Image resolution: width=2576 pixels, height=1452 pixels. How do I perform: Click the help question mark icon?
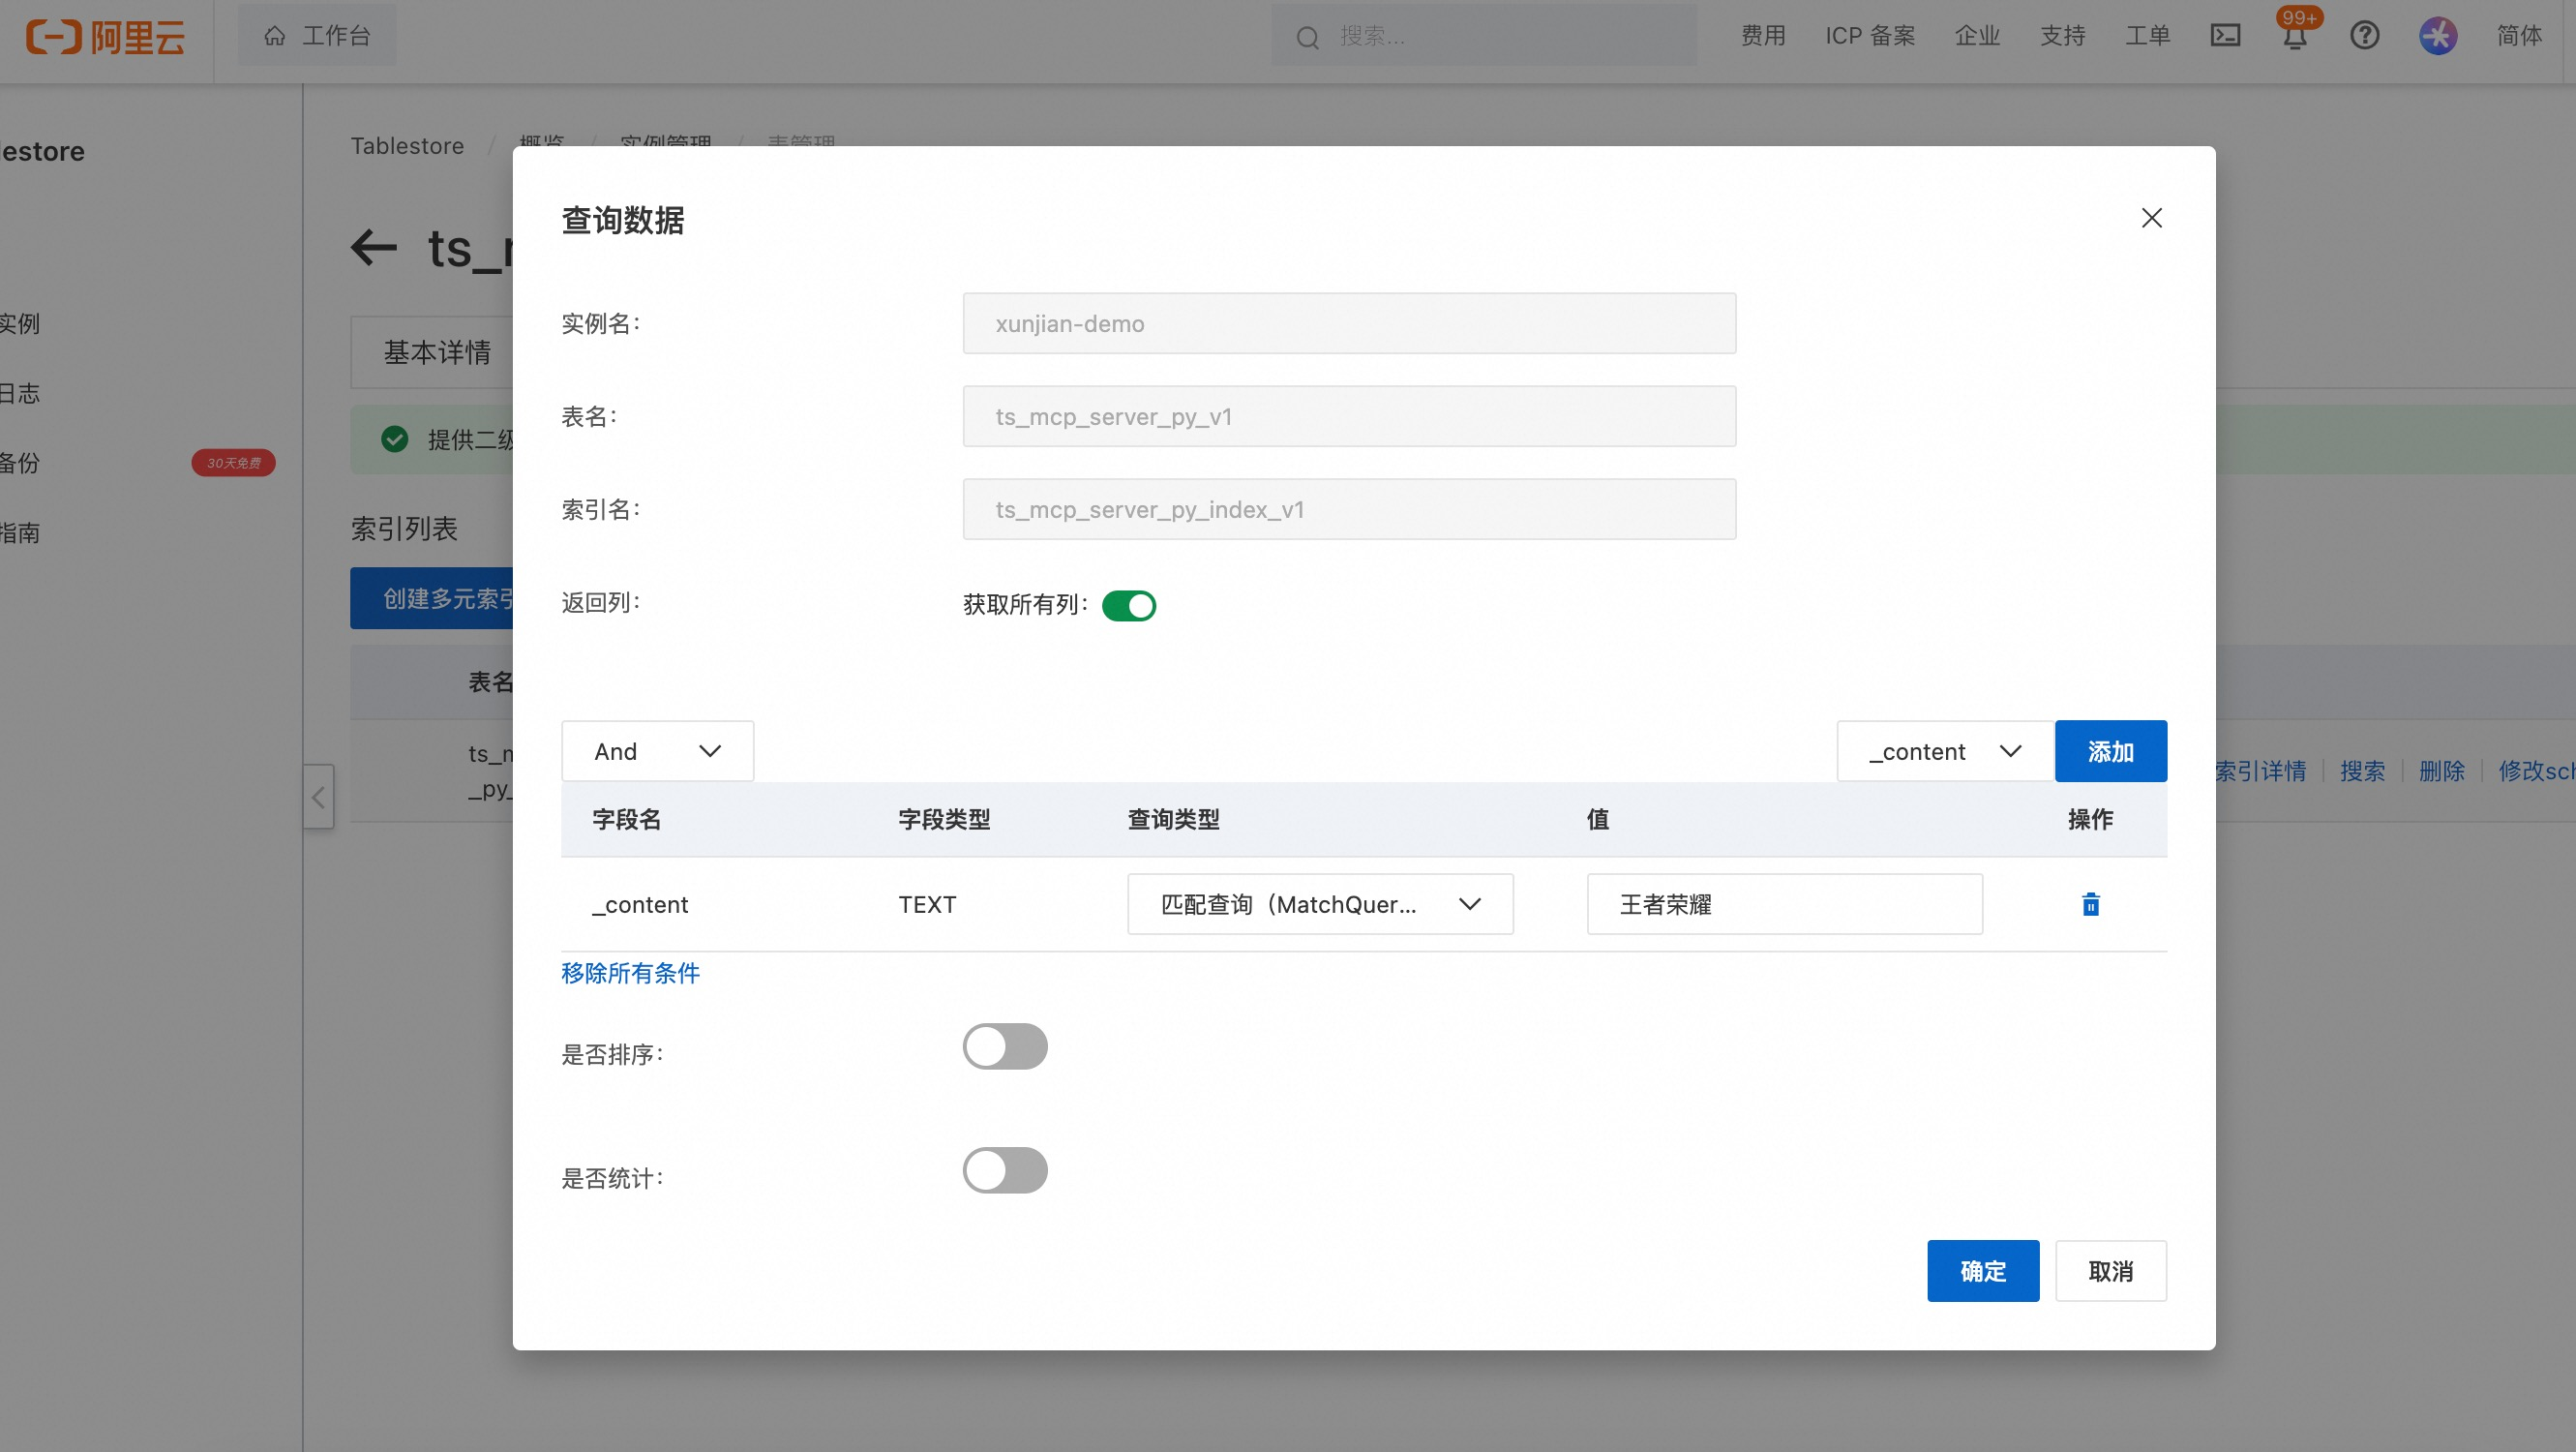click(x=2364, y=35)
